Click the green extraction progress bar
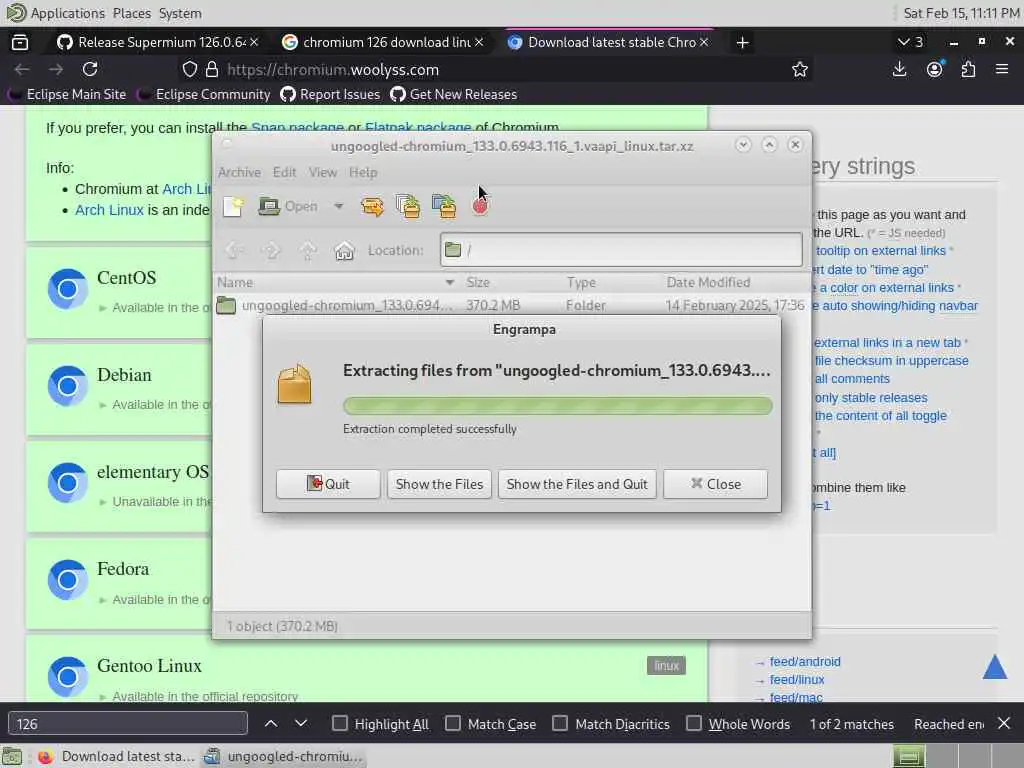This screenshot has width=1024, height=768. point(558,406)
